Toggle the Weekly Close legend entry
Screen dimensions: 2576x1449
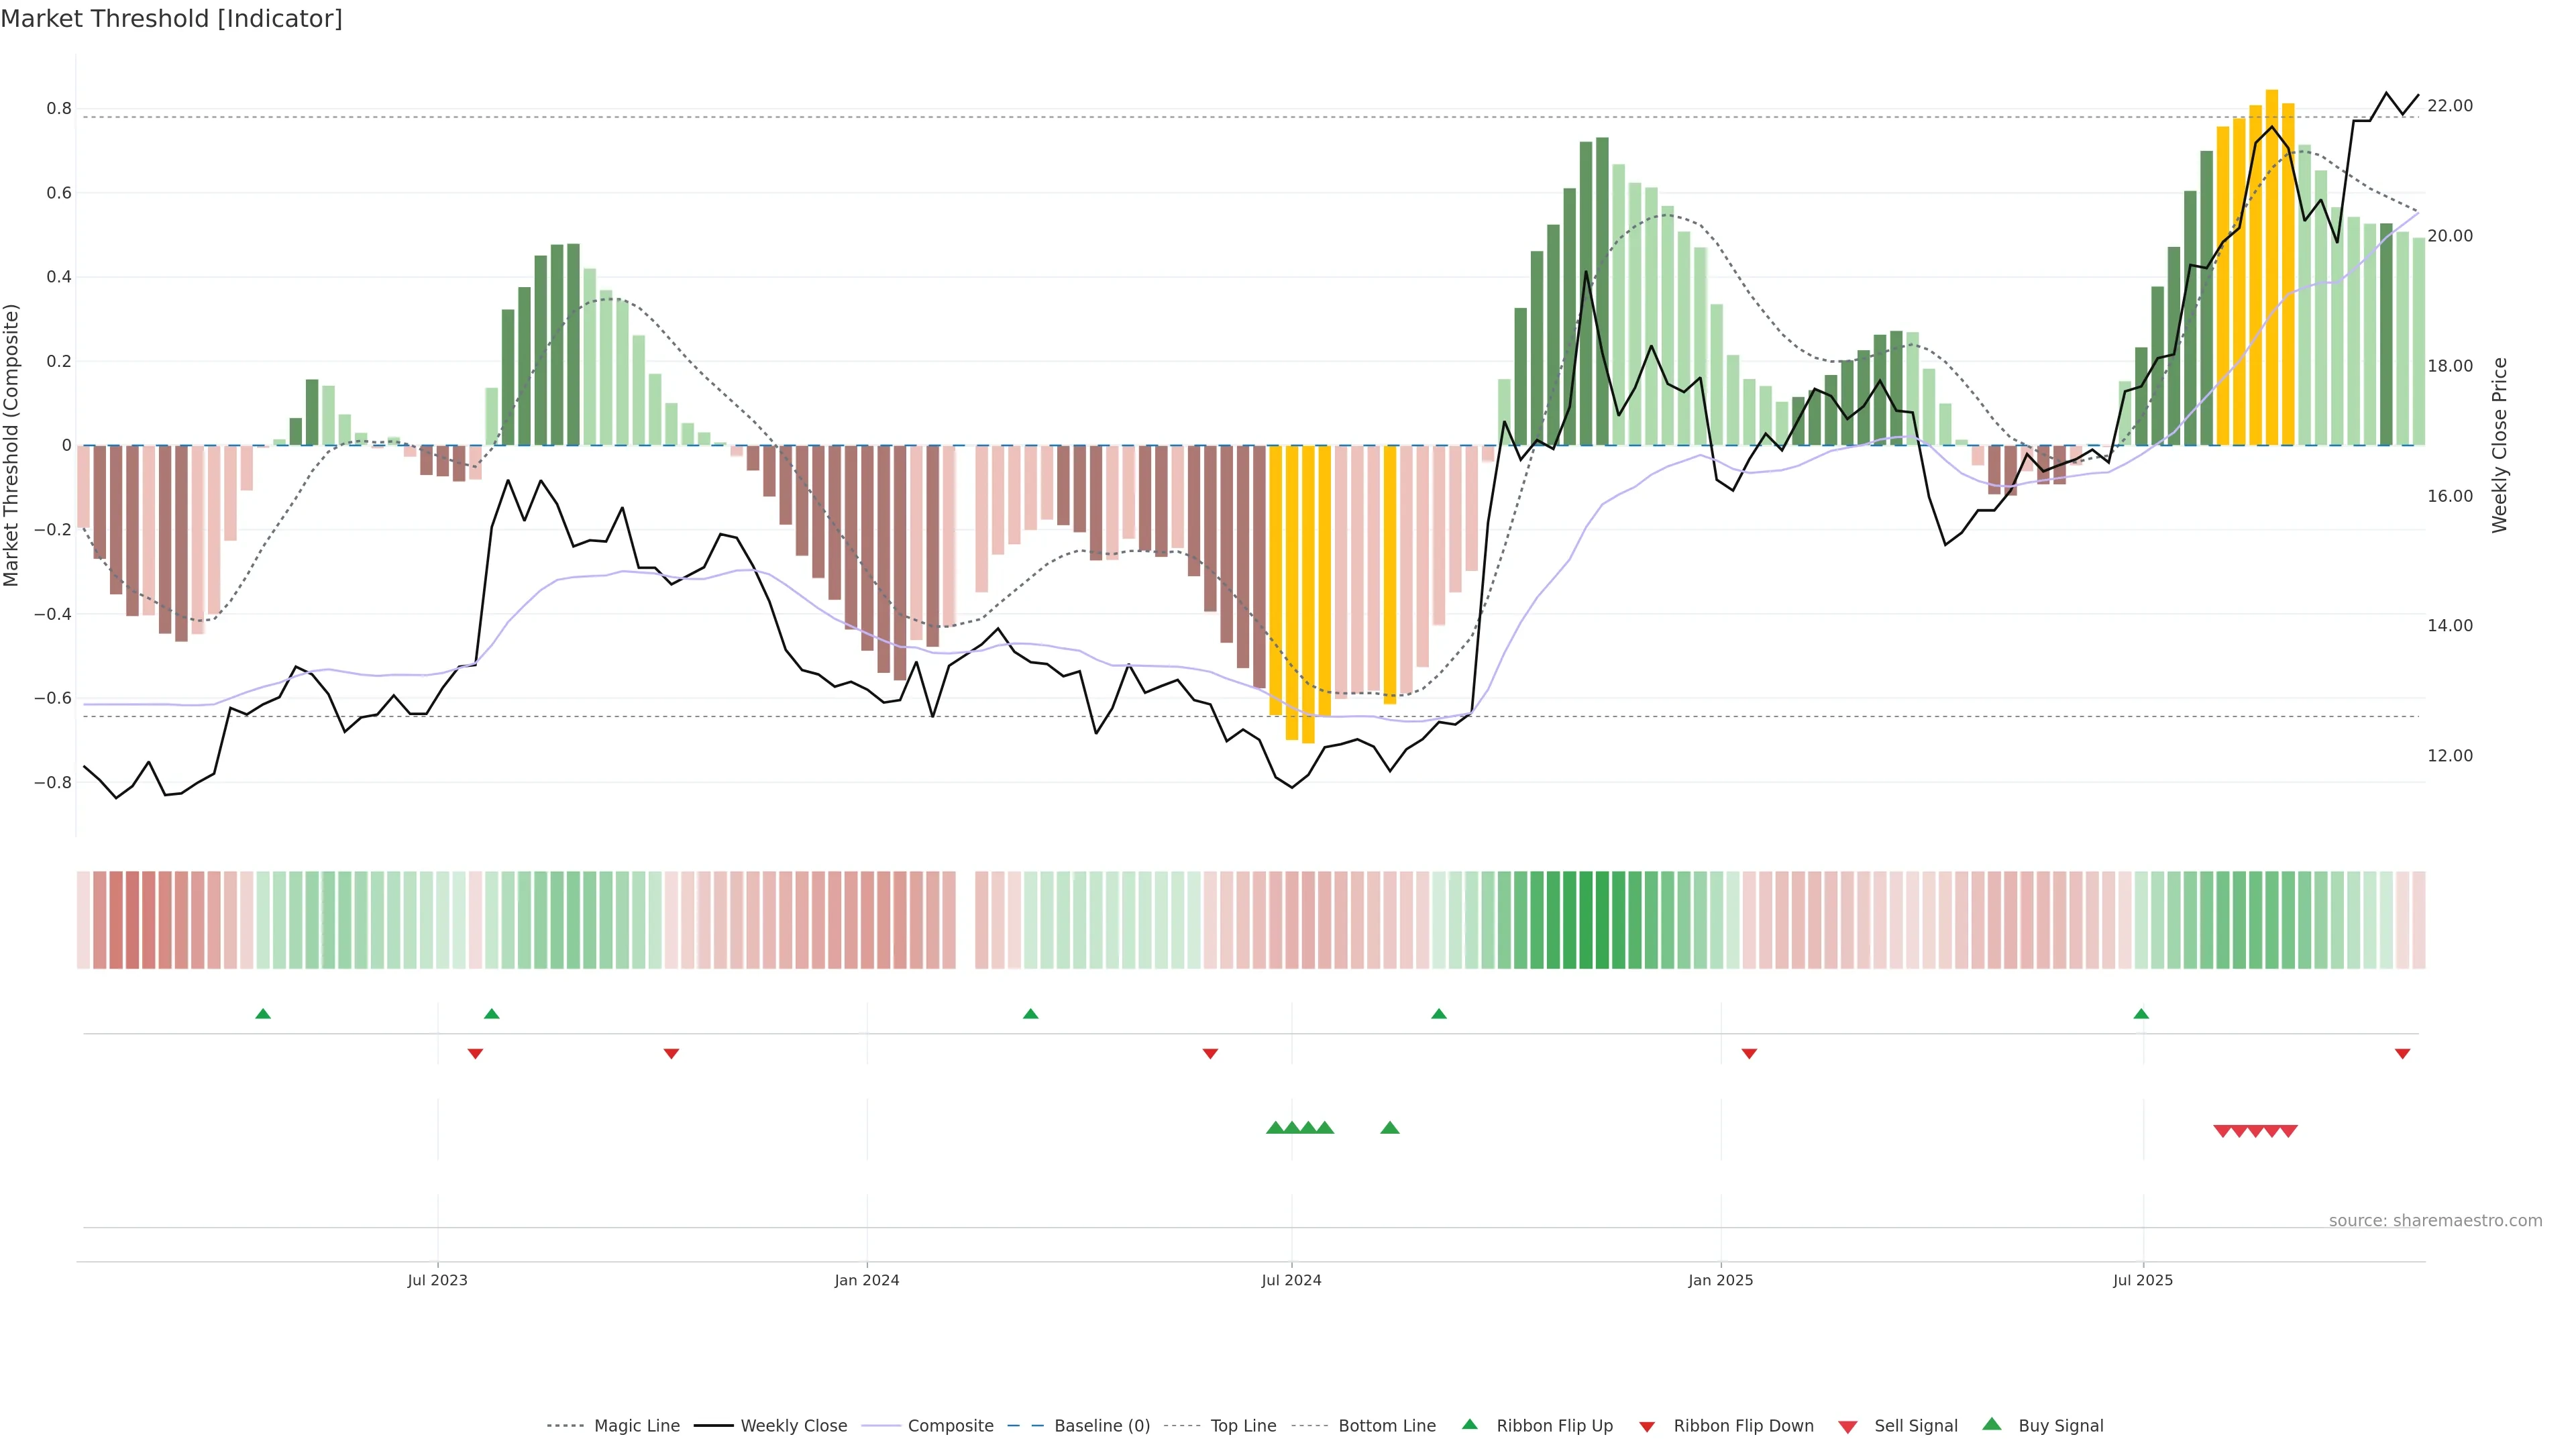pyautogui.click(x=793, y=1426)
